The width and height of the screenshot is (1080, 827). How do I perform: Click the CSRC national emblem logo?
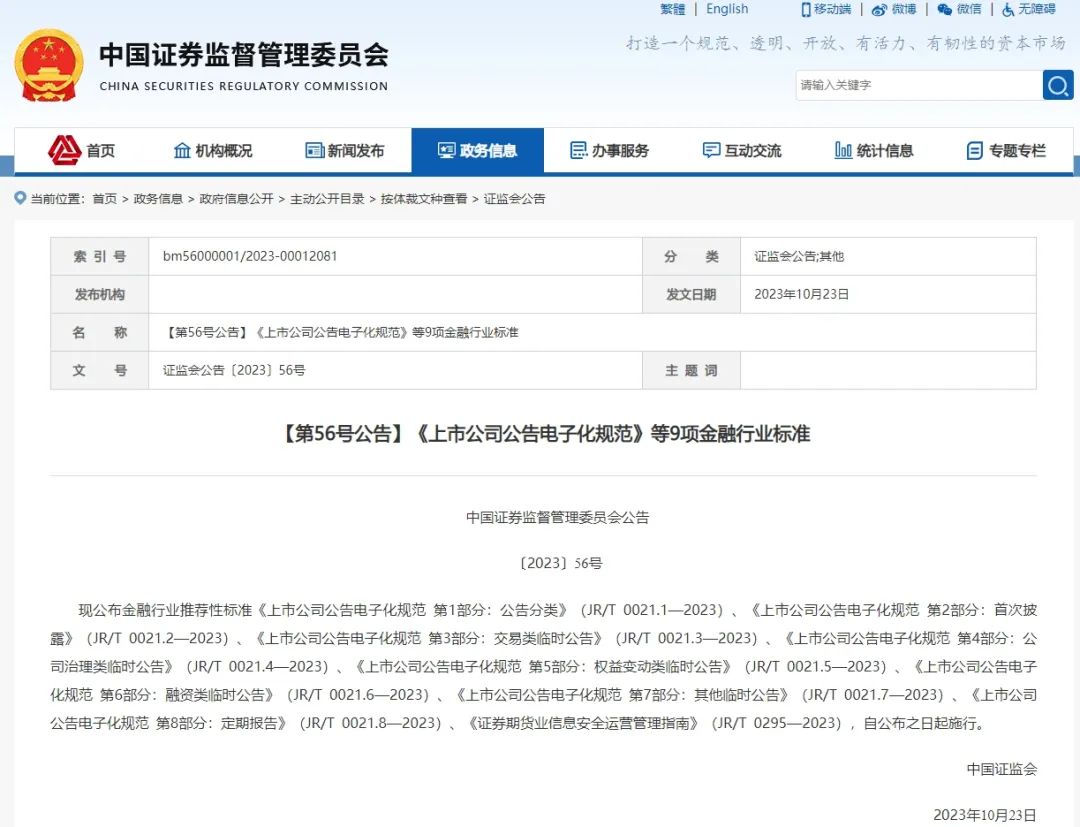pyautogui.click(x=48, y=65)
